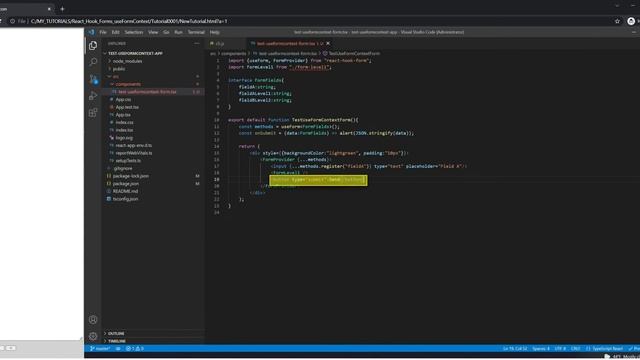Open index.css file

pyautogui.click(x=124, y=122)
